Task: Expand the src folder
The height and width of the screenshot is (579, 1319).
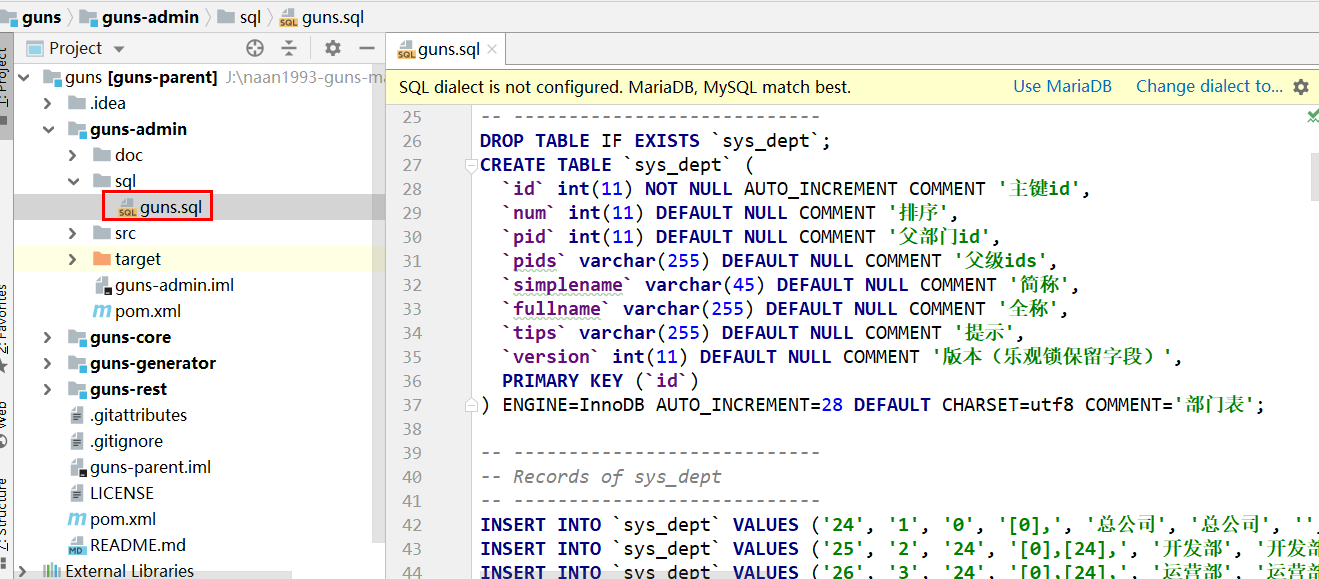Action: click(73, 233)
